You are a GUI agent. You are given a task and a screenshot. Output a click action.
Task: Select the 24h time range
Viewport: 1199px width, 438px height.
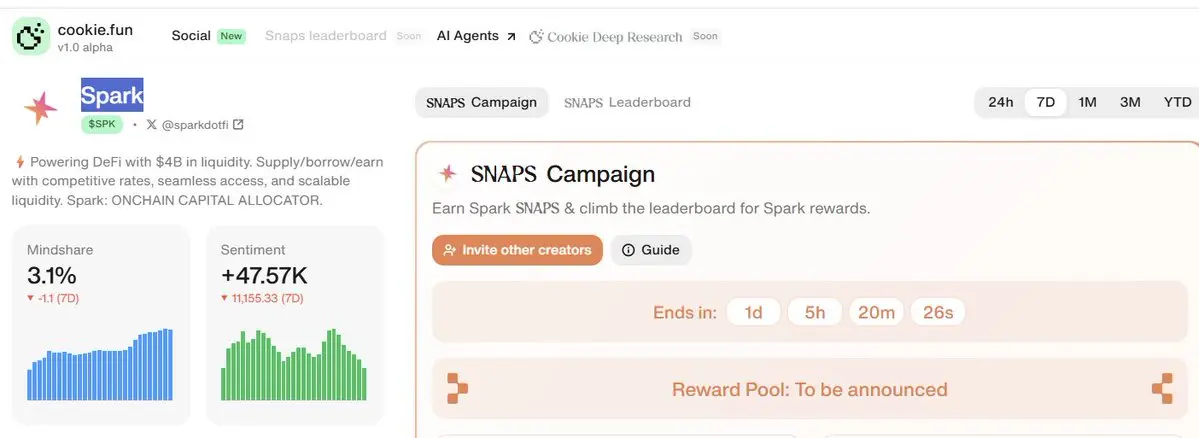1000,102
